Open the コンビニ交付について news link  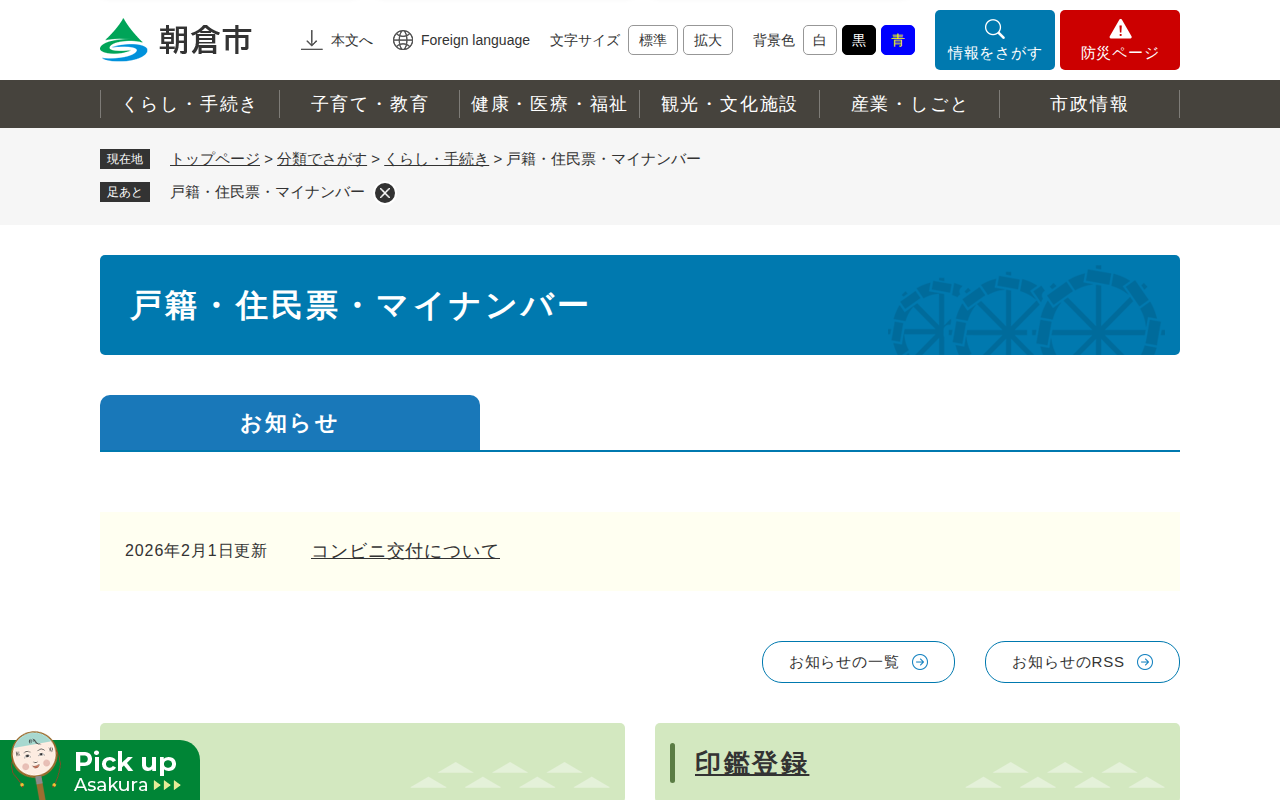(405, 551)
